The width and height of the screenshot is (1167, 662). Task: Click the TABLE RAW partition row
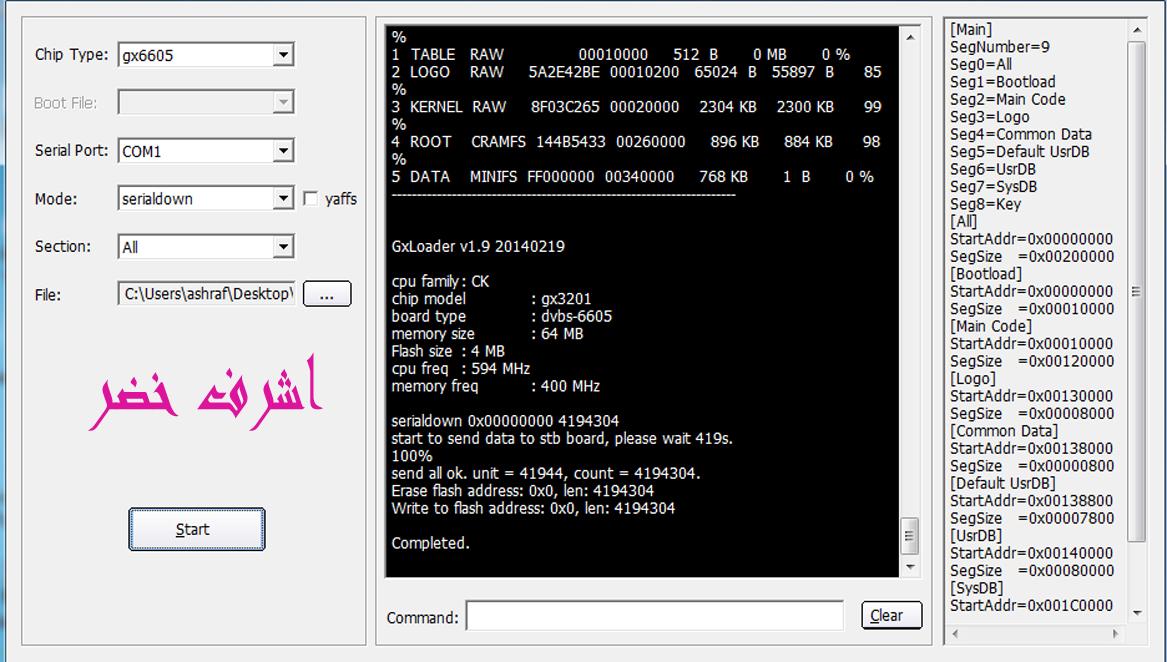pos(621,55)
